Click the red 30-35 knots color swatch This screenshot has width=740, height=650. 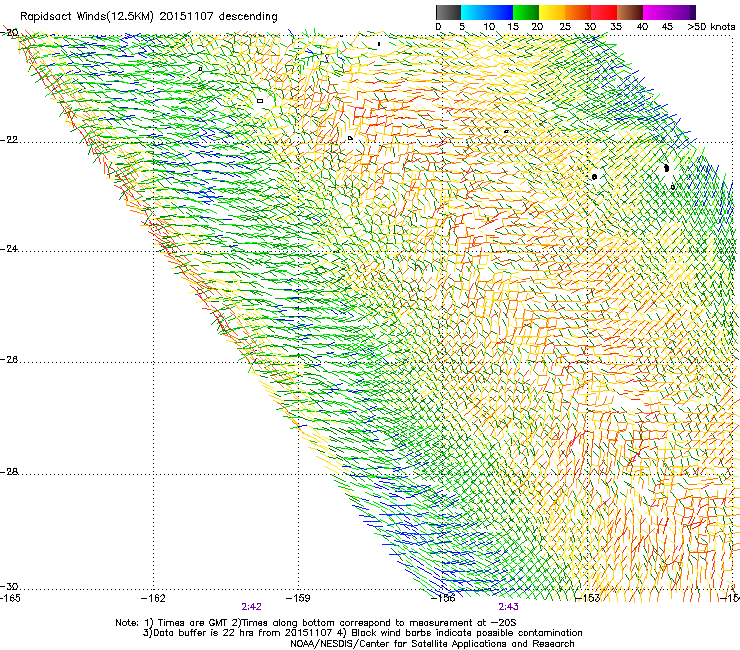click(604, 12)
